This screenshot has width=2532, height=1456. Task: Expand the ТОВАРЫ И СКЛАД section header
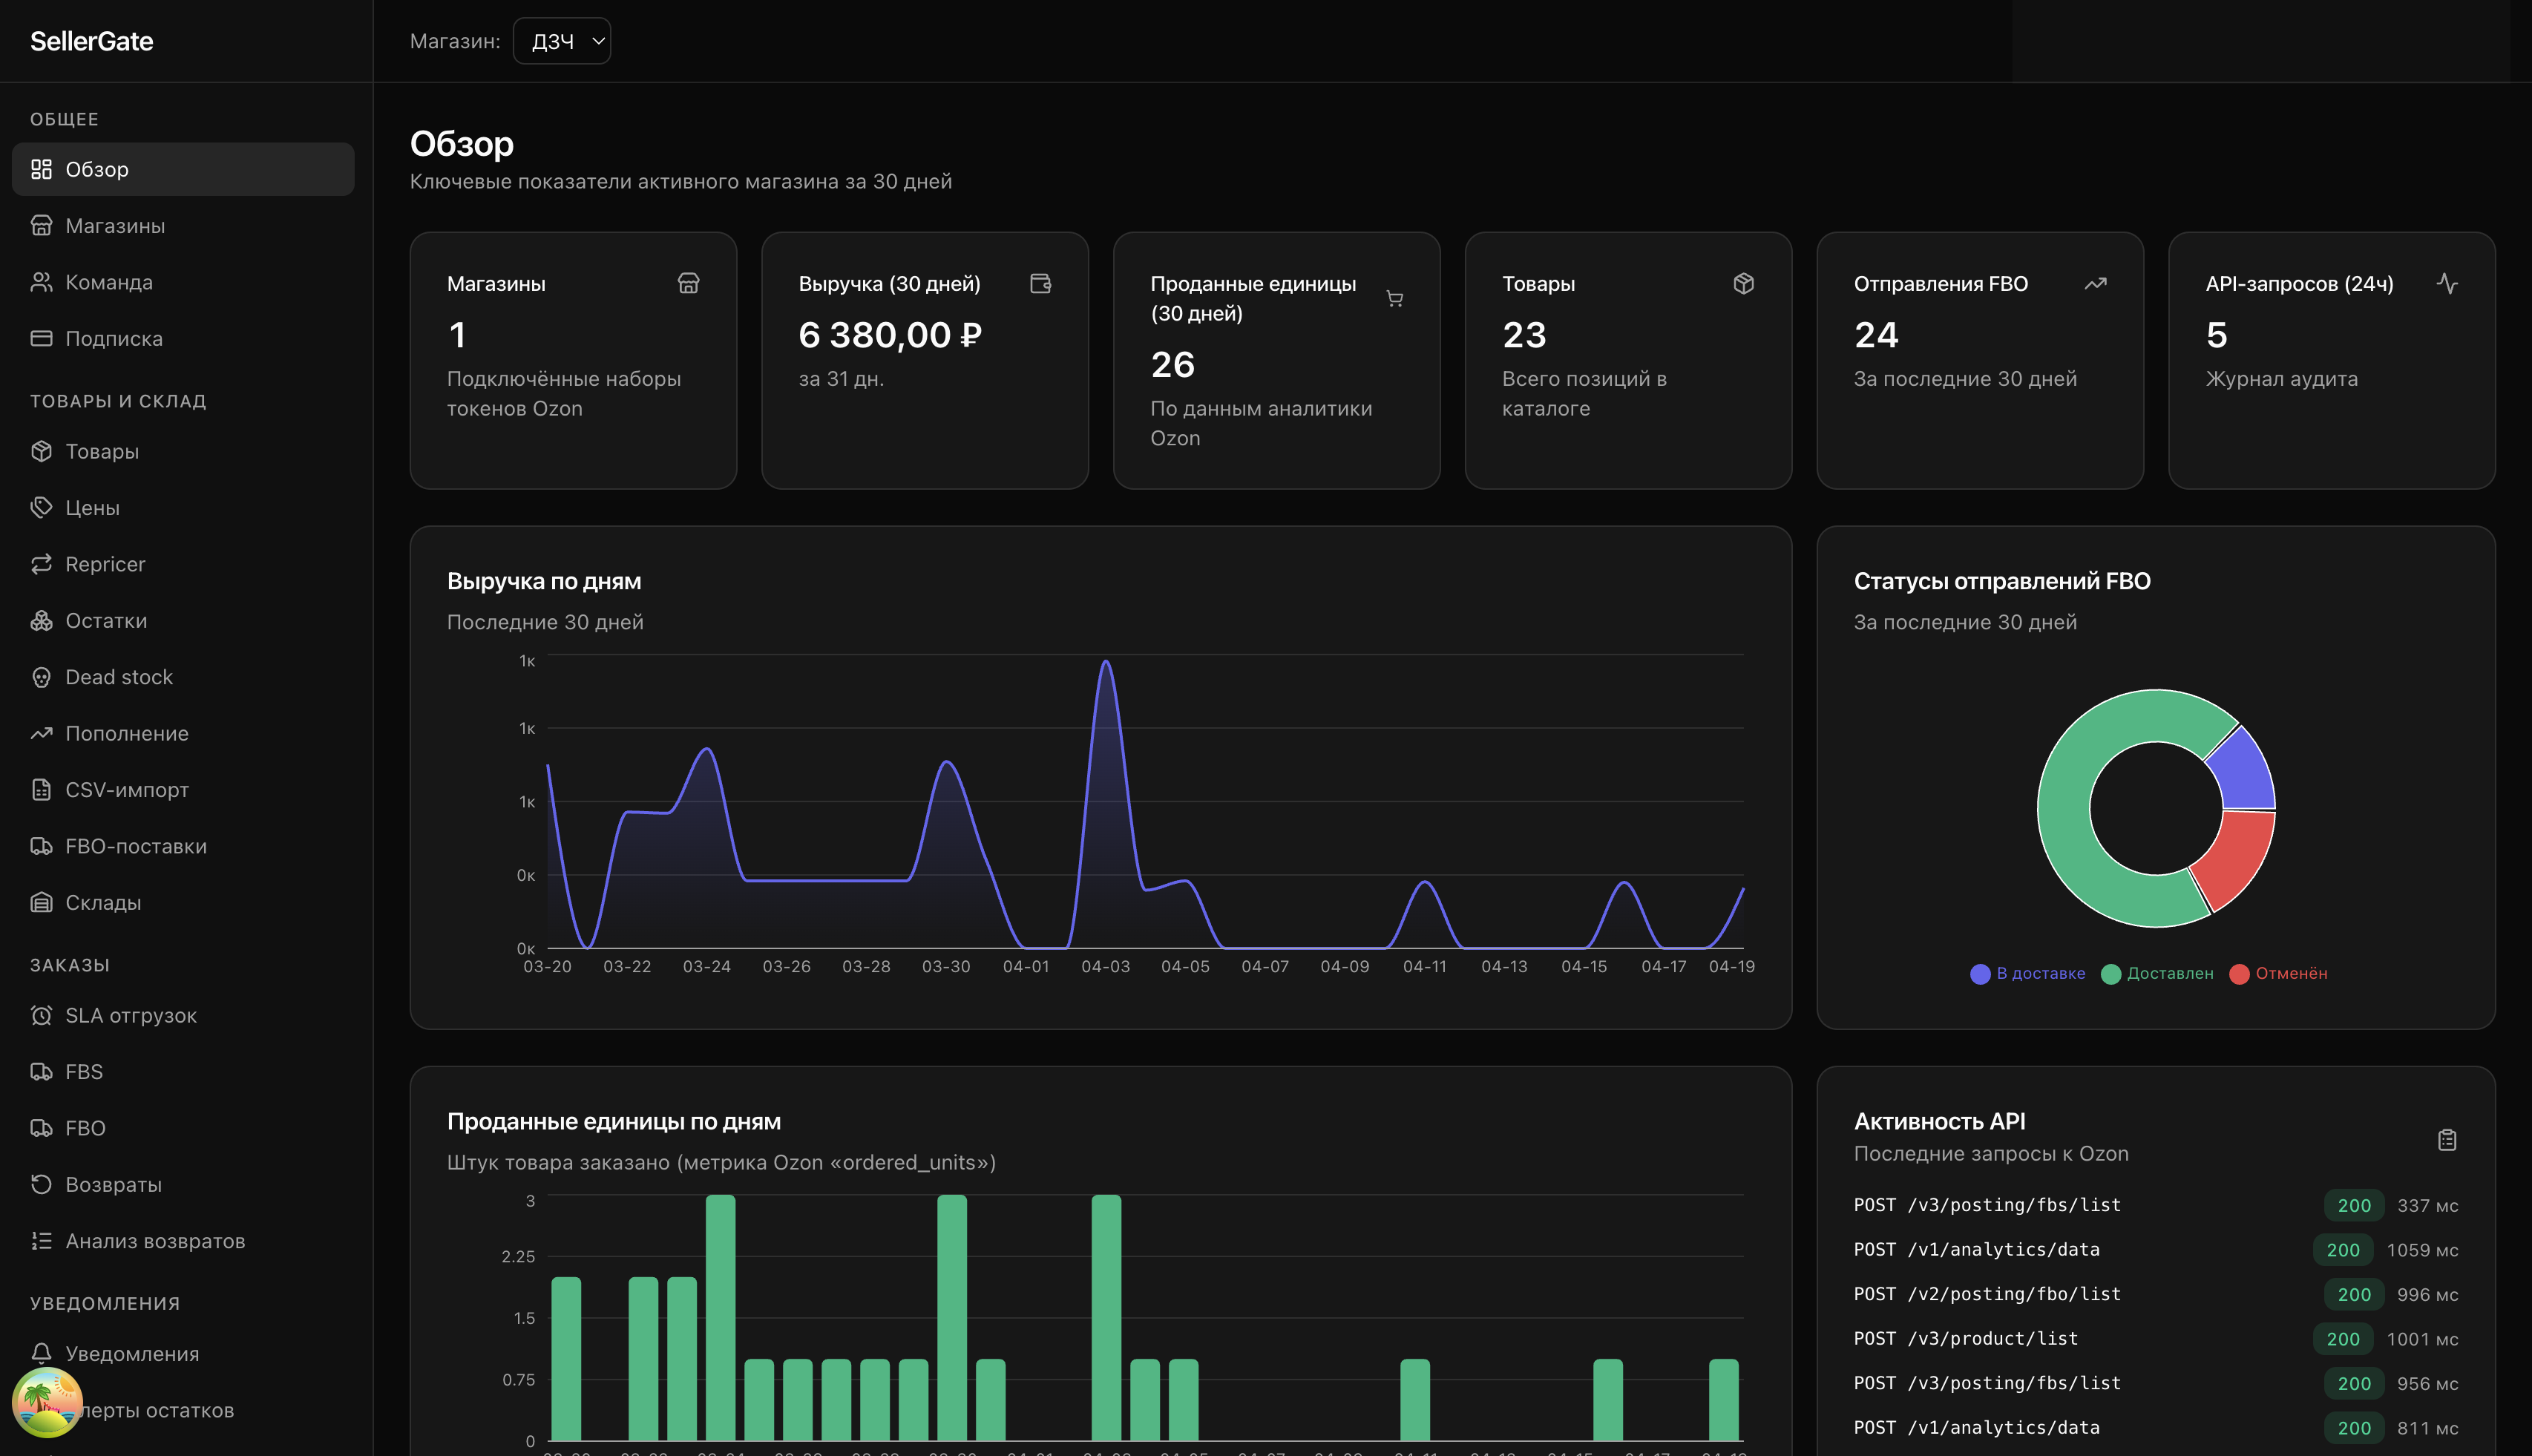point(119,400)
